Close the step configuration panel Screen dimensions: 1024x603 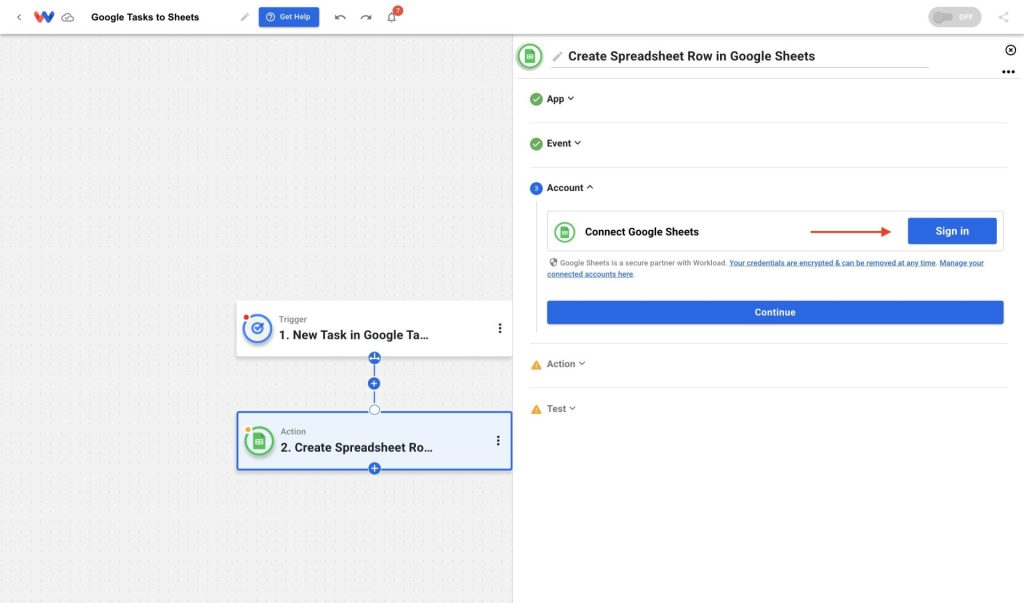coord(1010,50)
